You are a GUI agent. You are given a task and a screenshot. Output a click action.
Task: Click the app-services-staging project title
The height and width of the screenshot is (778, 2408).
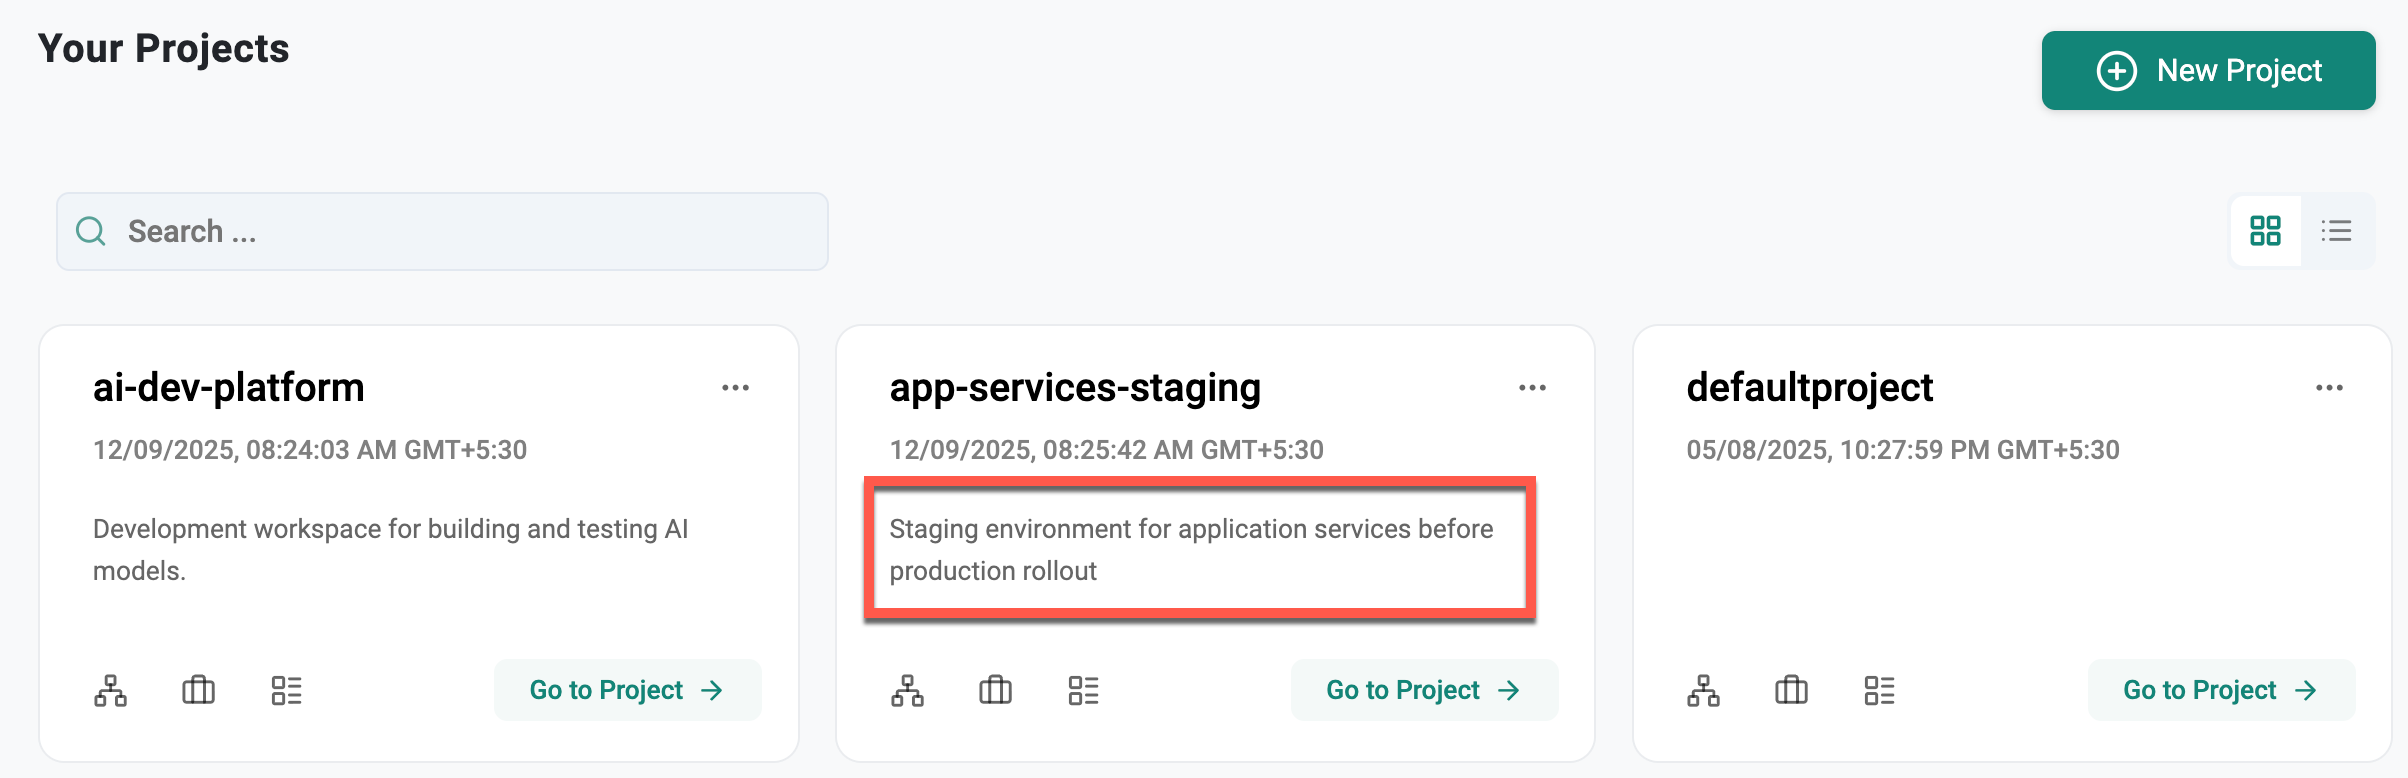(x=1075, y=388)
